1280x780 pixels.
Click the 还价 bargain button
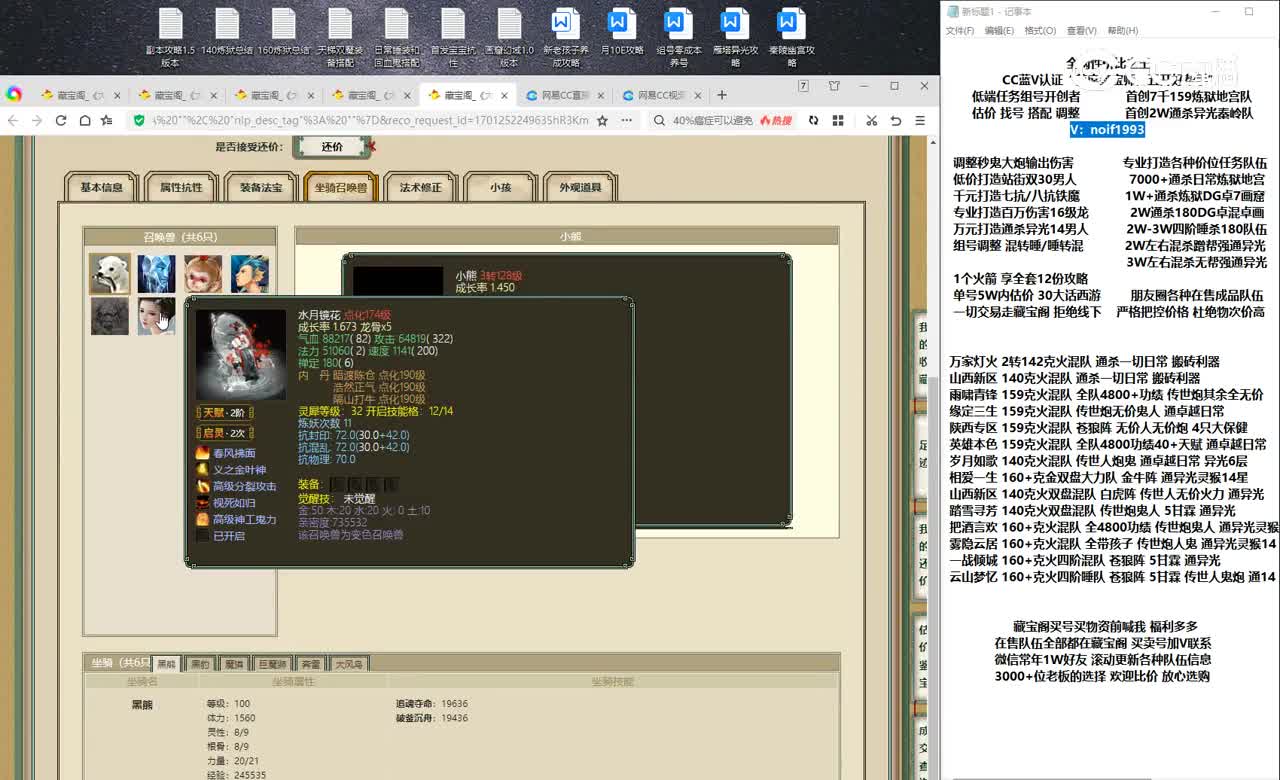(332, 146)
